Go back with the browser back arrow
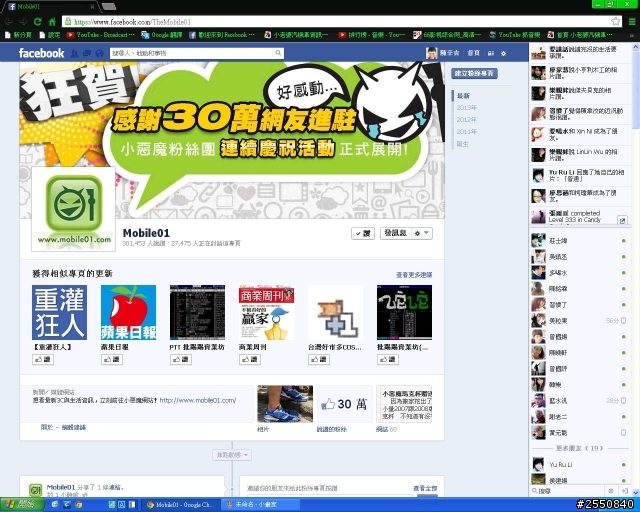Screen dimensions: 640x512 point(9,22)
